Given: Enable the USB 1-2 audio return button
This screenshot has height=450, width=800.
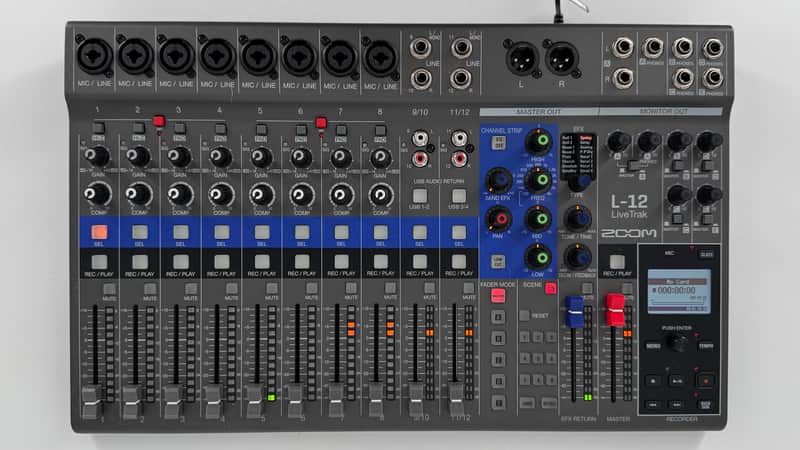Looking at the screenshot, I should (420, 195).
